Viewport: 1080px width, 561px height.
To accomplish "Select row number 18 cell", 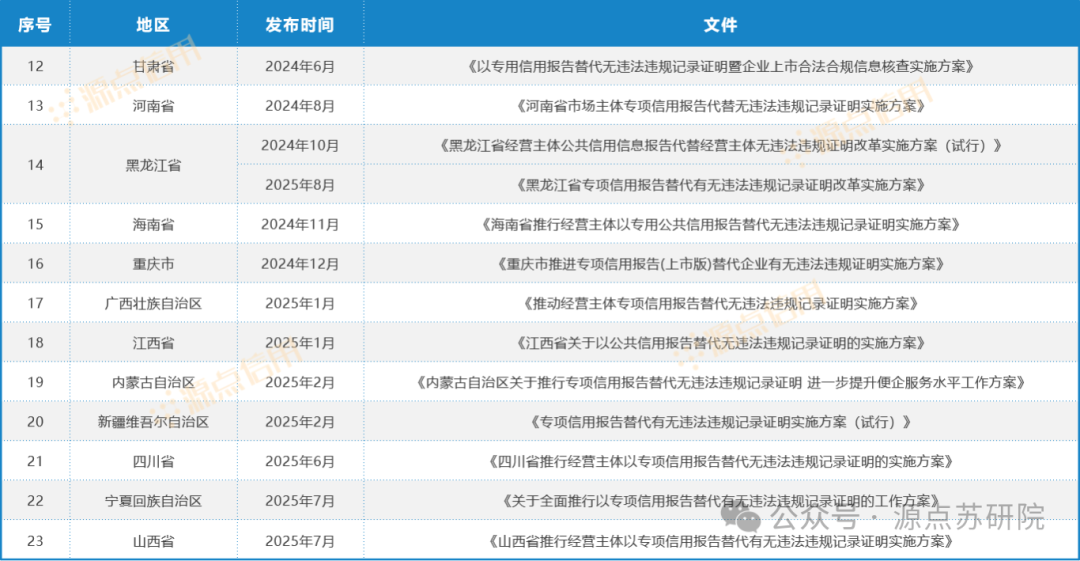I will point(35,343).
